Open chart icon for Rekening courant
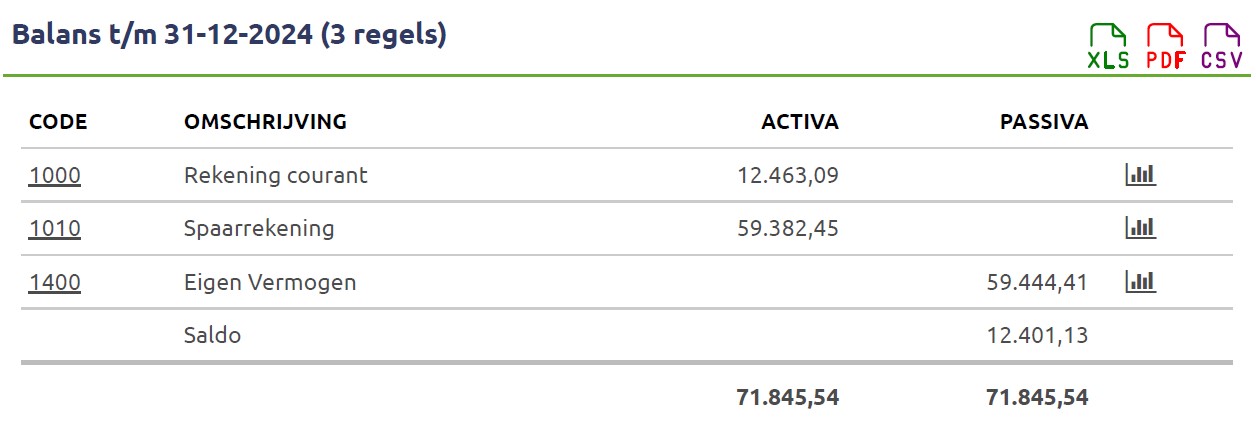The image size is (1256, 425). (1140, 176)
